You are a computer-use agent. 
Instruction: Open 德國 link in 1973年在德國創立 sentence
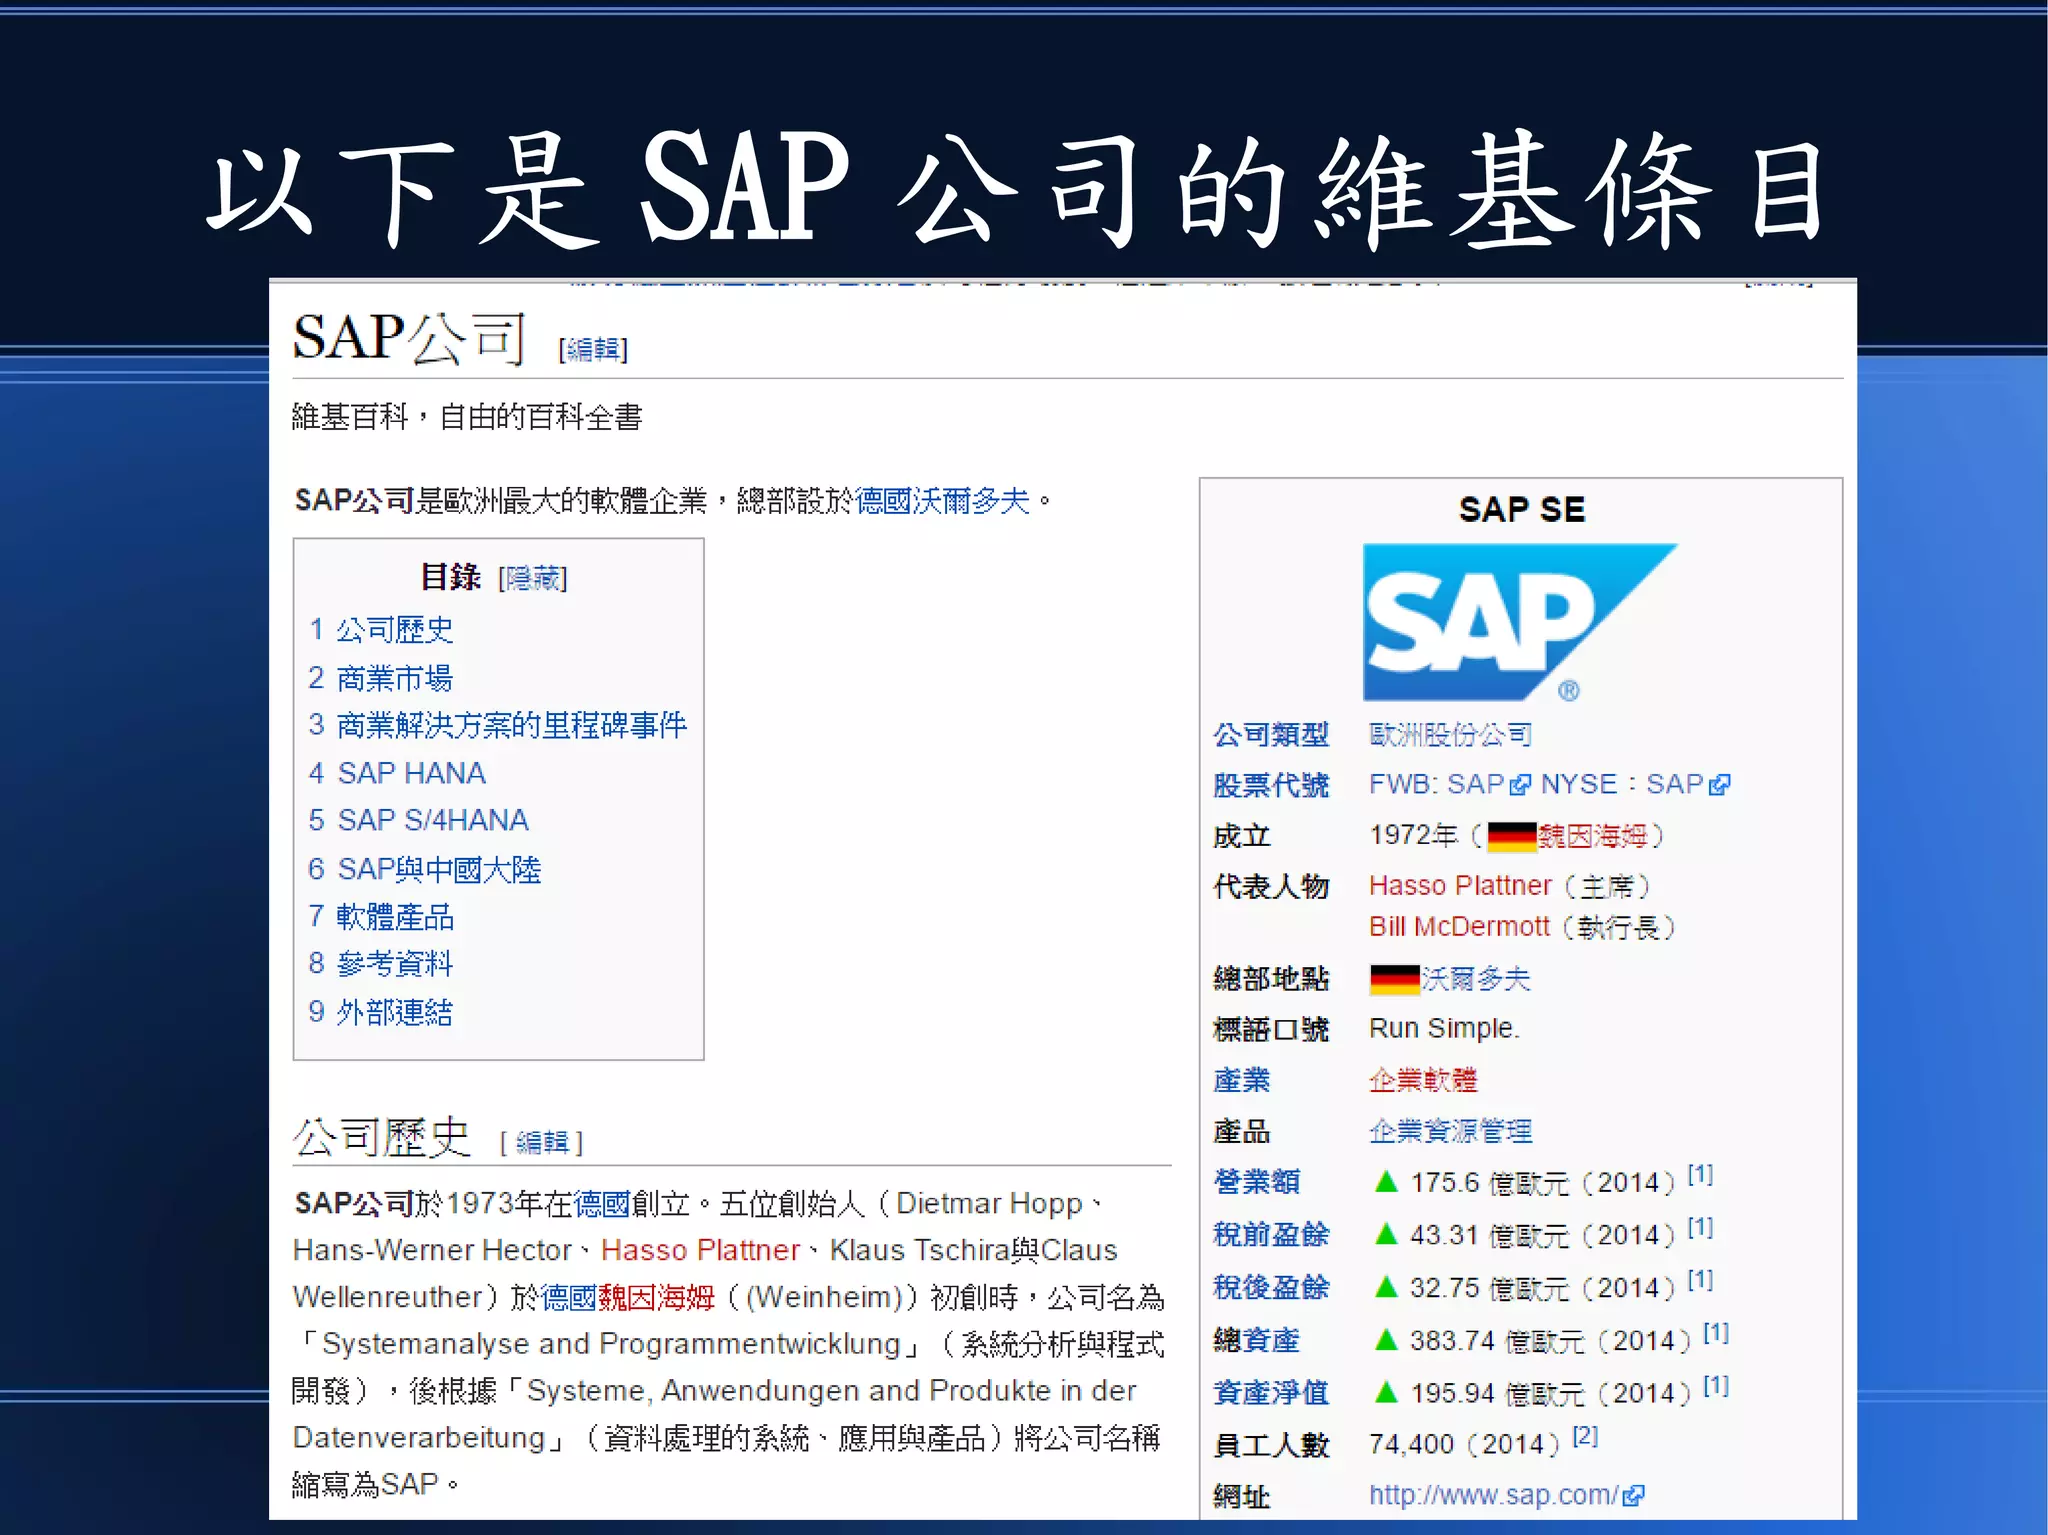(x=602, y=1204)
